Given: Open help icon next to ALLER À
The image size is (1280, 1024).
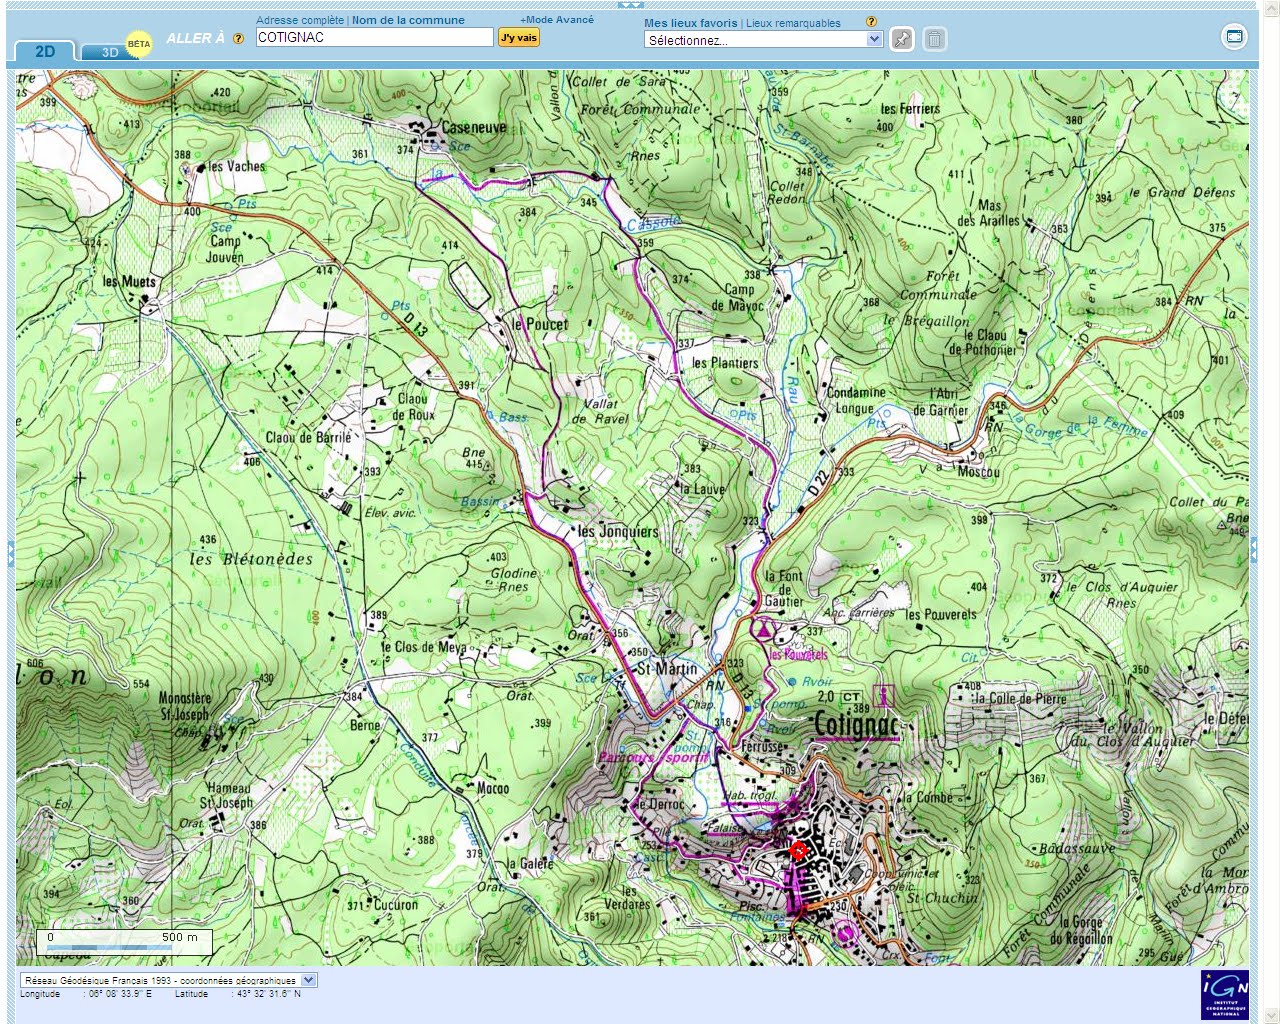Looking at the screenshot, I should (x=238, y=39).
